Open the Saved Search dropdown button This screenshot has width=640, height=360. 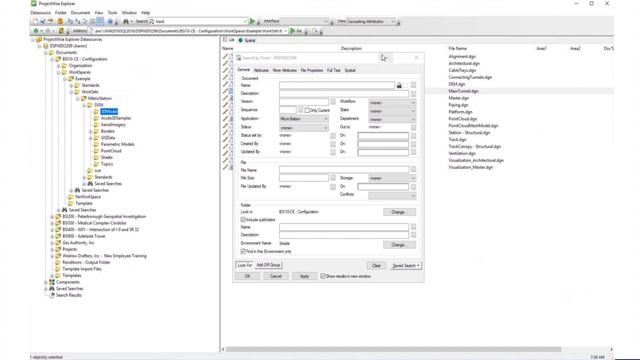(x=406, y=266)
